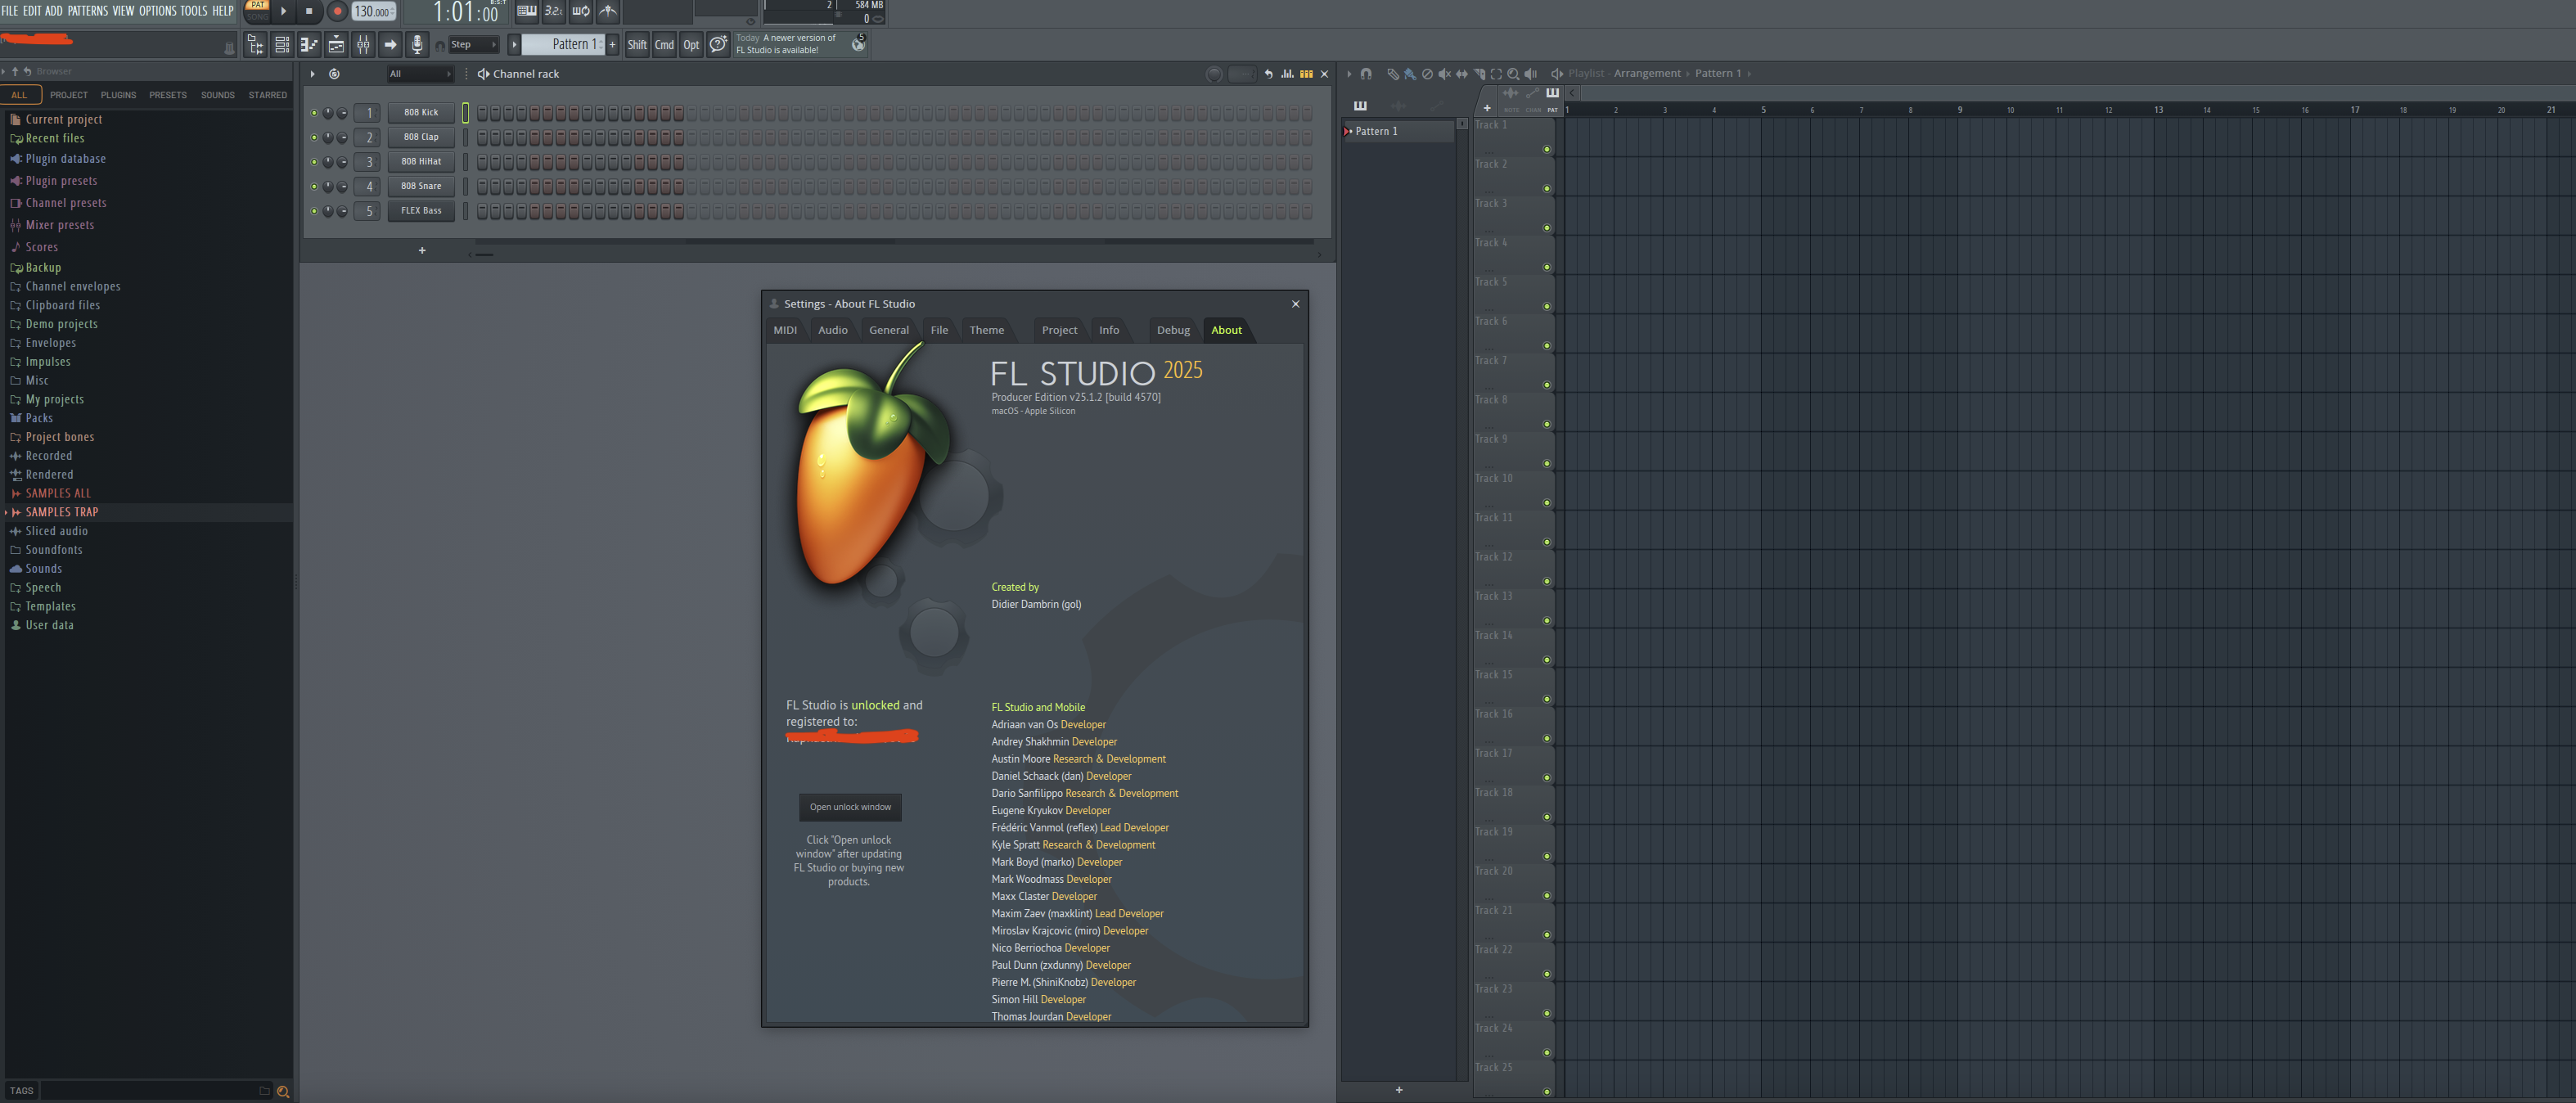Click the Channel rack graph editor icon
This screenshot has height=1103, width=2576.
click(x=1287, y=74)
